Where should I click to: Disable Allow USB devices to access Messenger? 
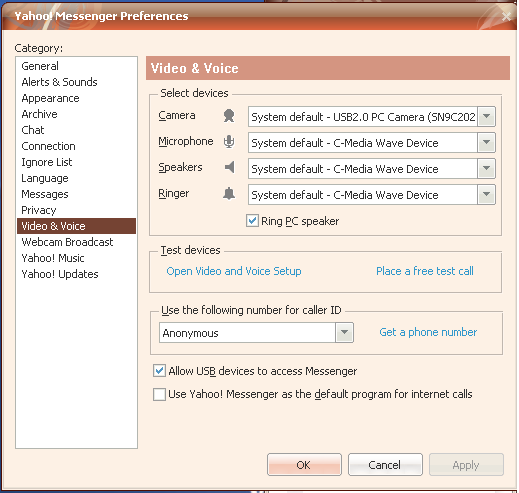[159, 371]
